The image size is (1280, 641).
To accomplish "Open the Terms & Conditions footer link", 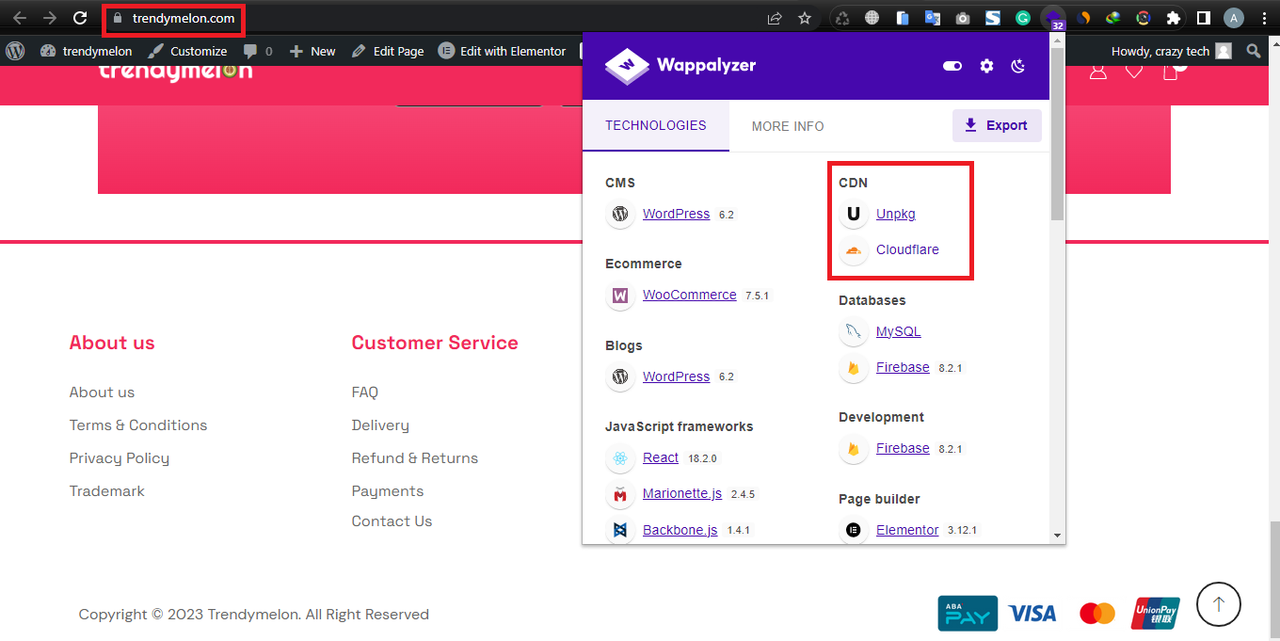I will pos(138,426).
